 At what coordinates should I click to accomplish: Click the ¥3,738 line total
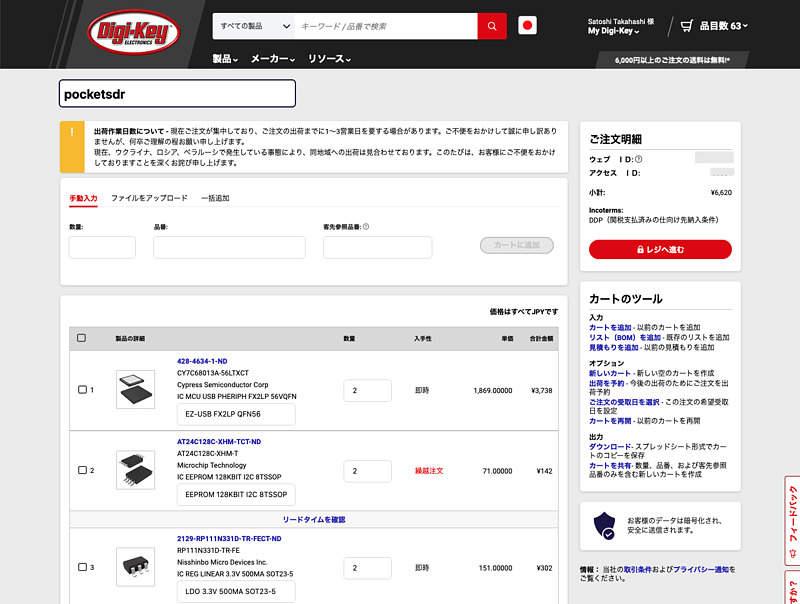click(541, 390)
